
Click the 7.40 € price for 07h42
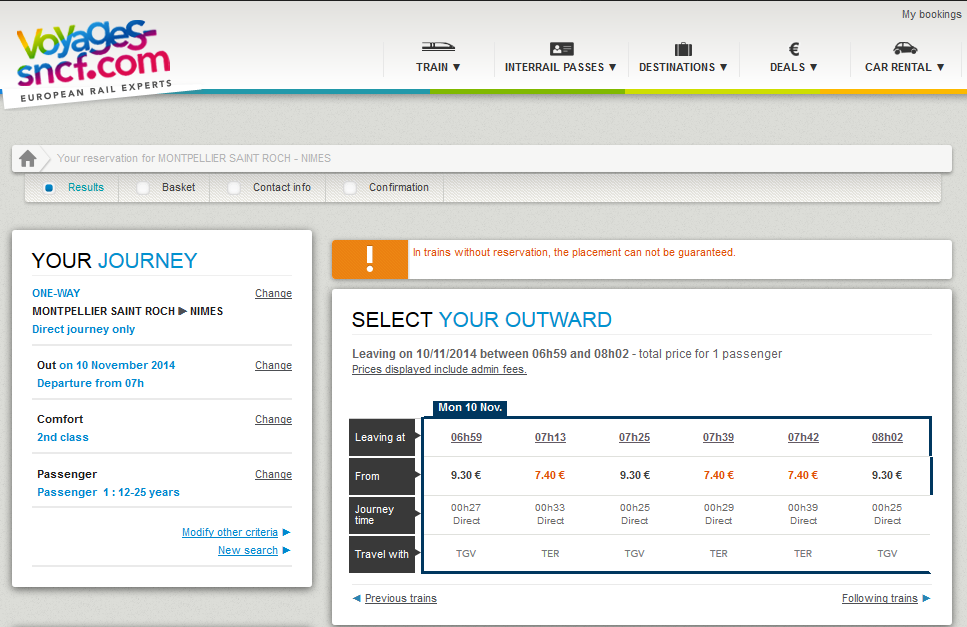pyautogui.click(x=803, y=475)
